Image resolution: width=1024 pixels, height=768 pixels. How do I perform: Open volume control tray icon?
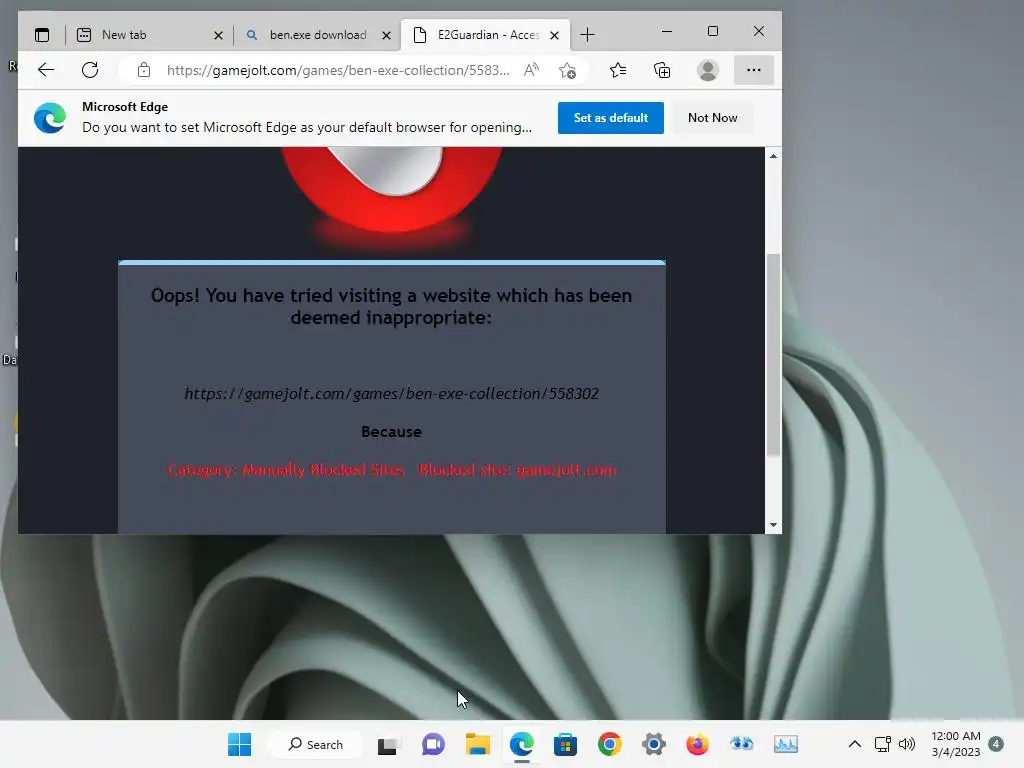pos(906,744)
